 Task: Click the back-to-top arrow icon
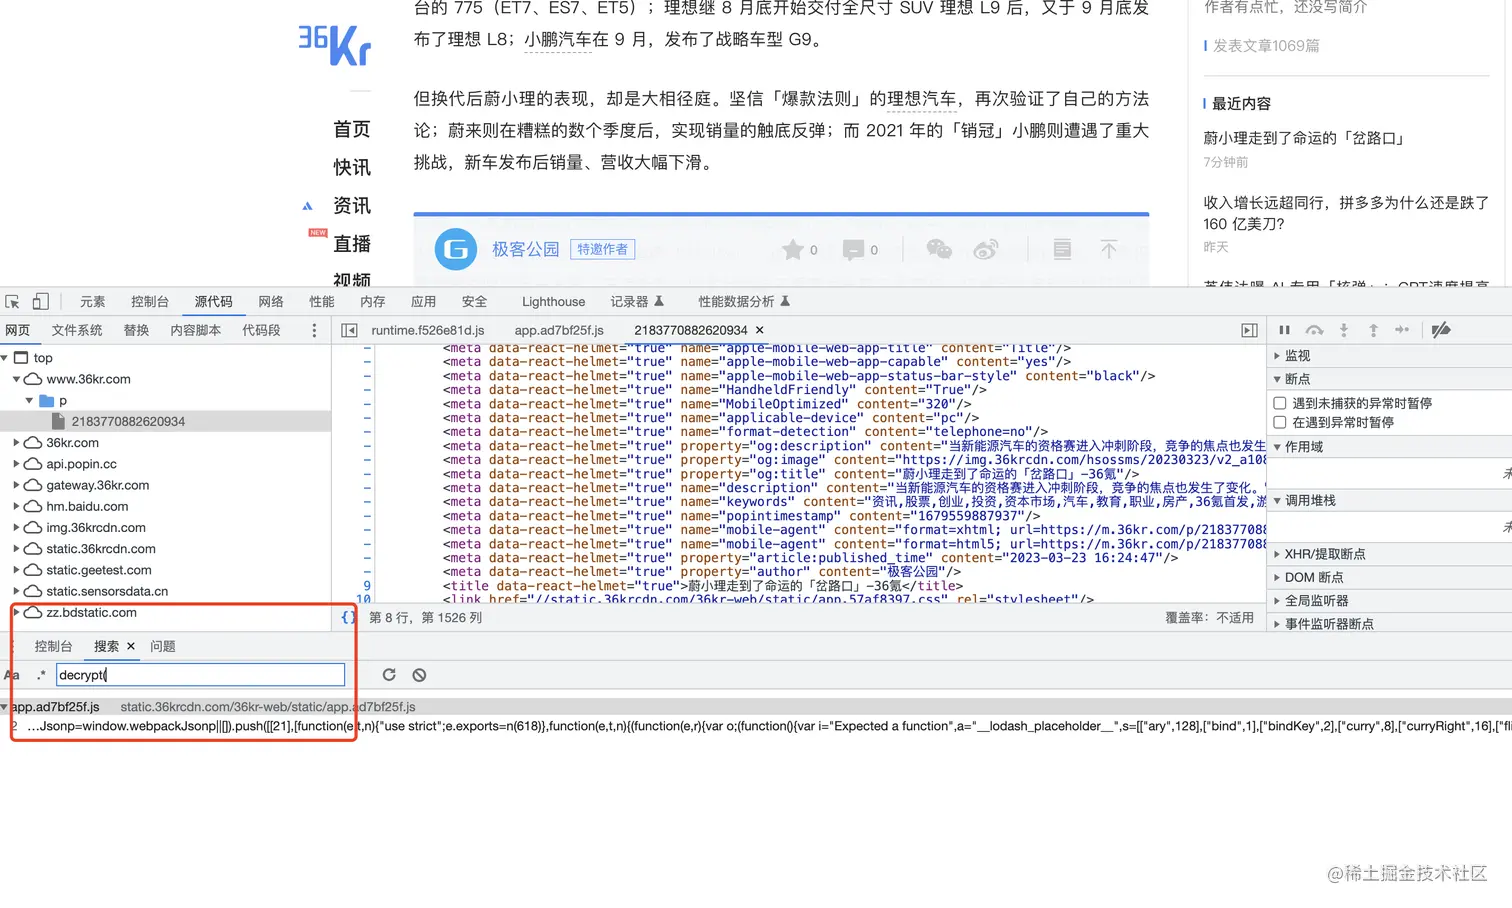[x=1108, y=249]
